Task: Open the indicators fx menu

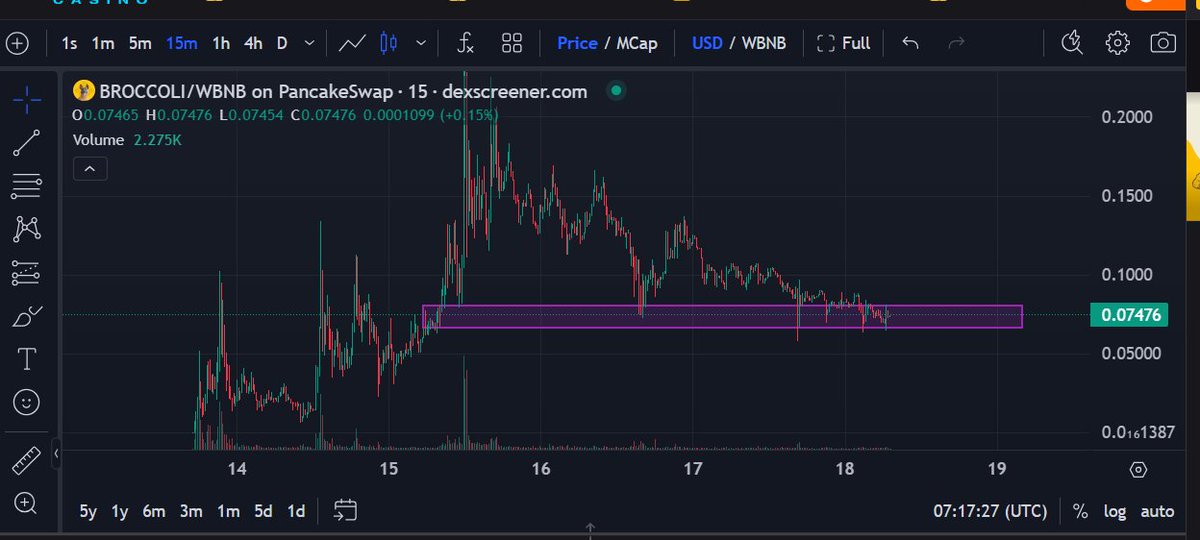Action: pyautogui.click(x=465, y=44)
